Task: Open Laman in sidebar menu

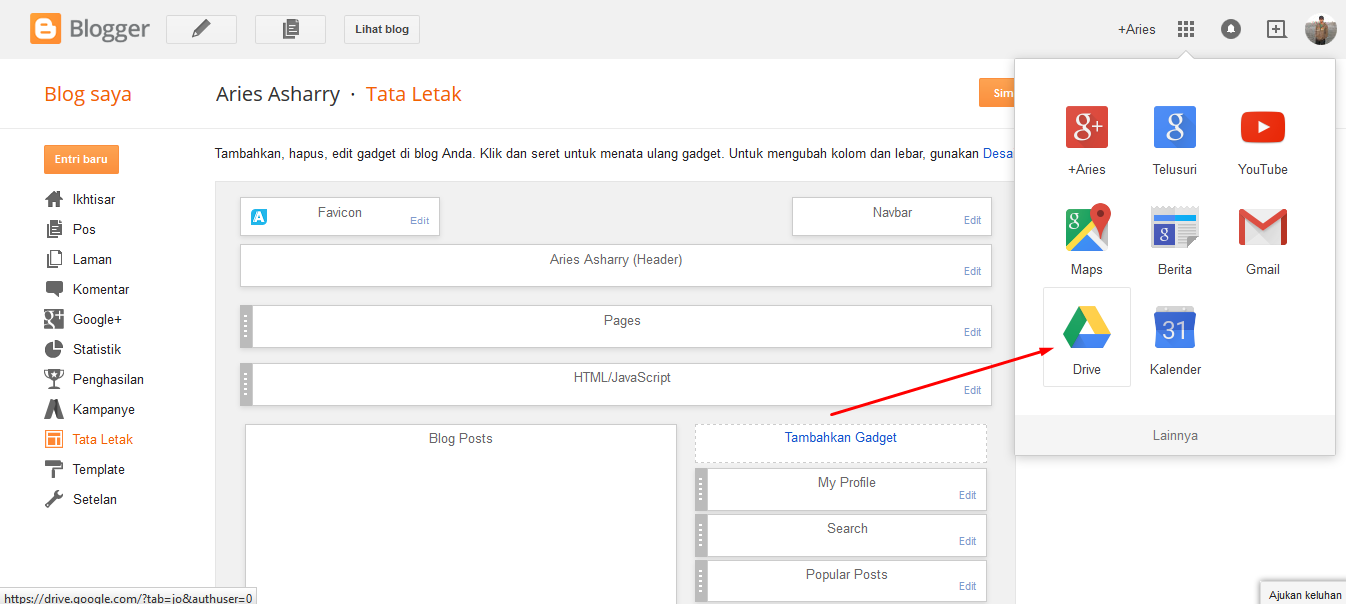Action: pyautogui.click(x=91, y=259)
